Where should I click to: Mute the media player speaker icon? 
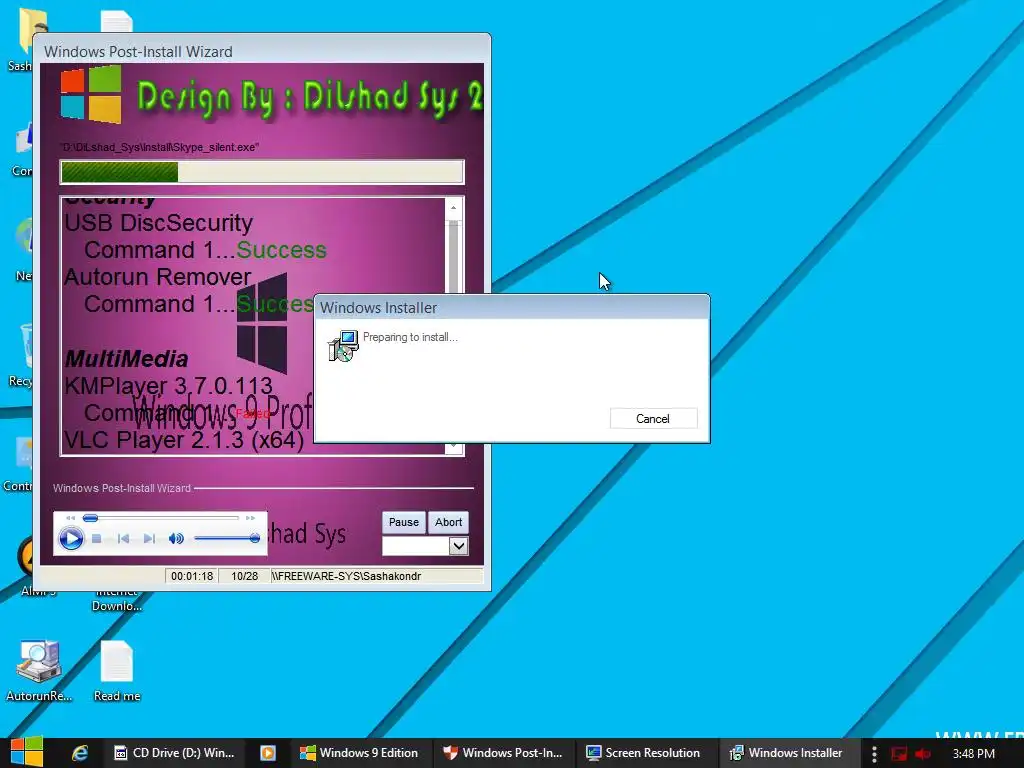pos(176,539)
